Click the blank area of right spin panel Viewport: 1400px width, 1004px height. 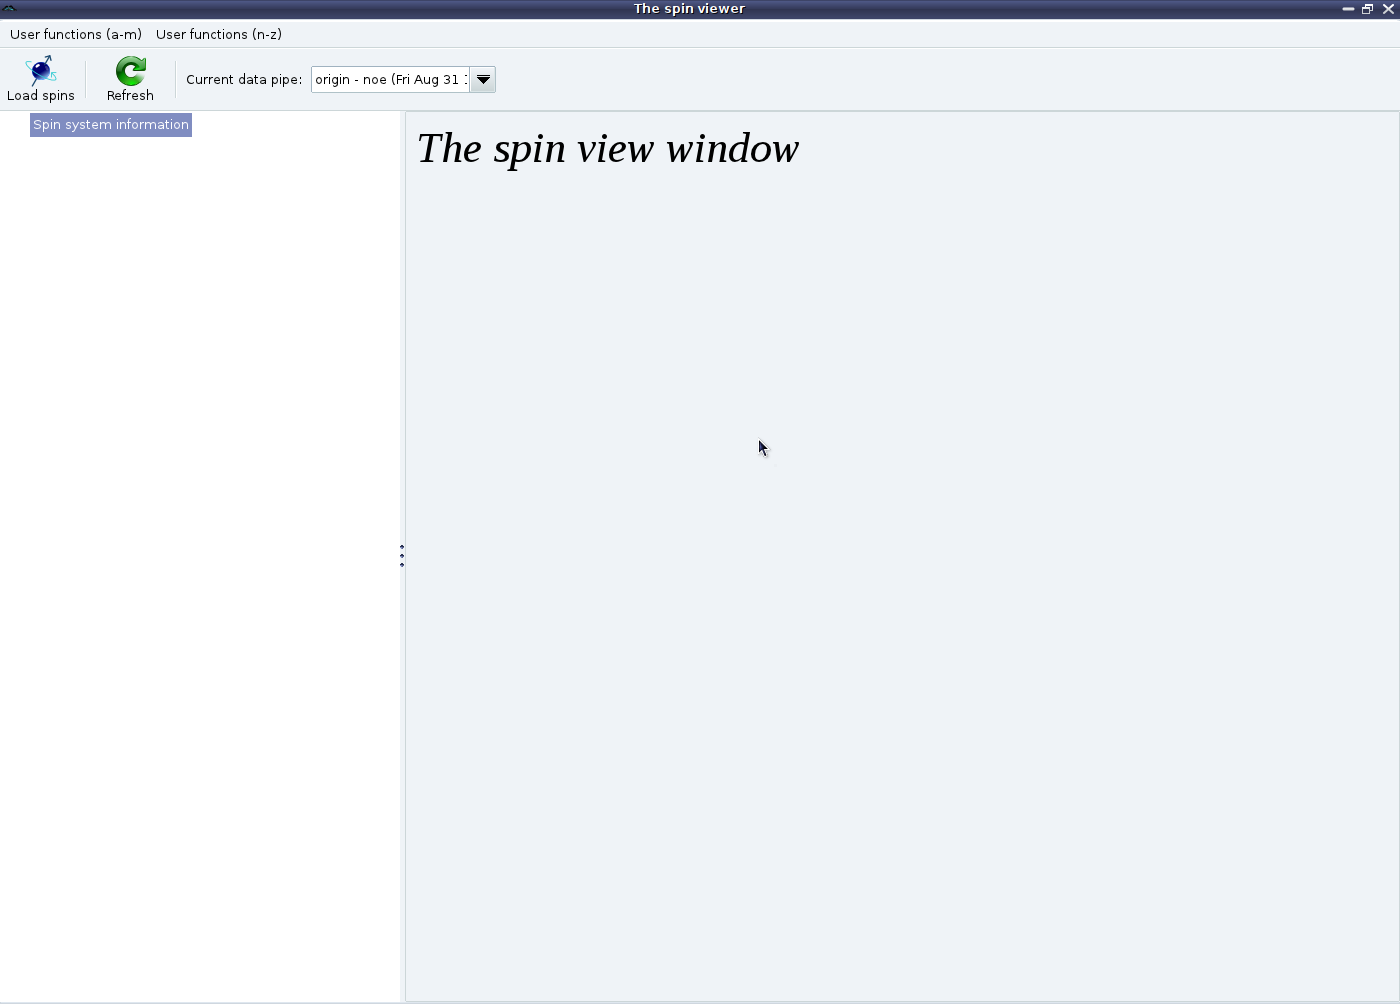tap(900, 650)
